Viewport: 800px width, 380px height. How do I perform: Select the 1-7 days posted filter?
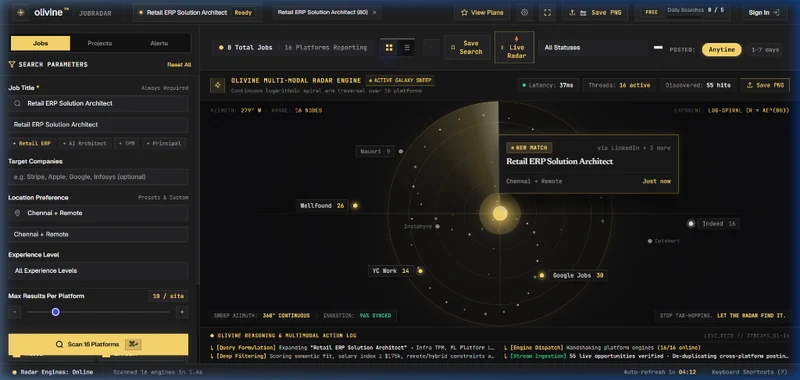pos(764,49)
